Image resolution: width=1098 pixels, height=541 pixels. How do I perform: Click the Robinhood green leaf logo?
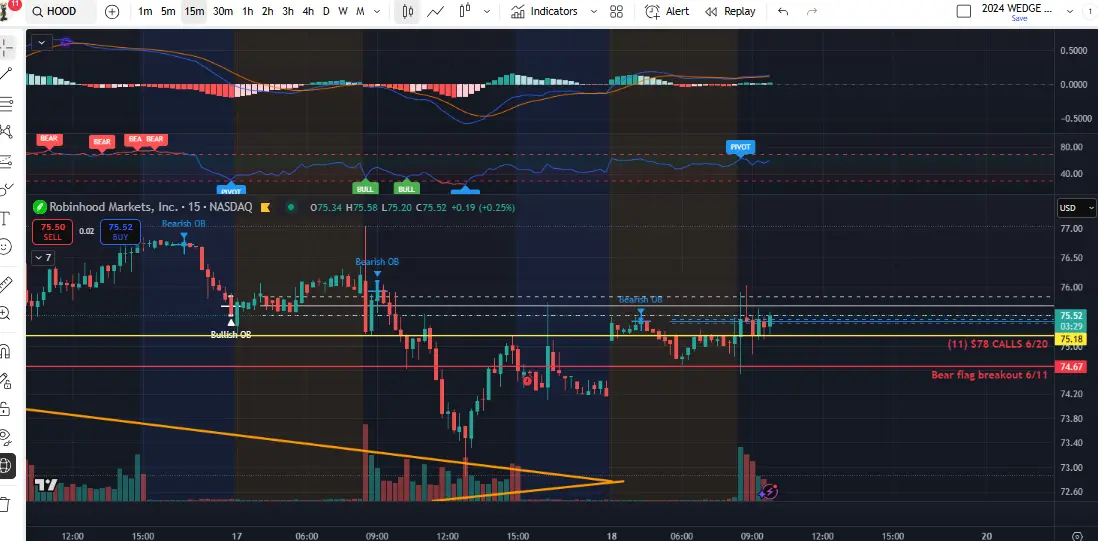pyautogui.click(x=40, y=207)
